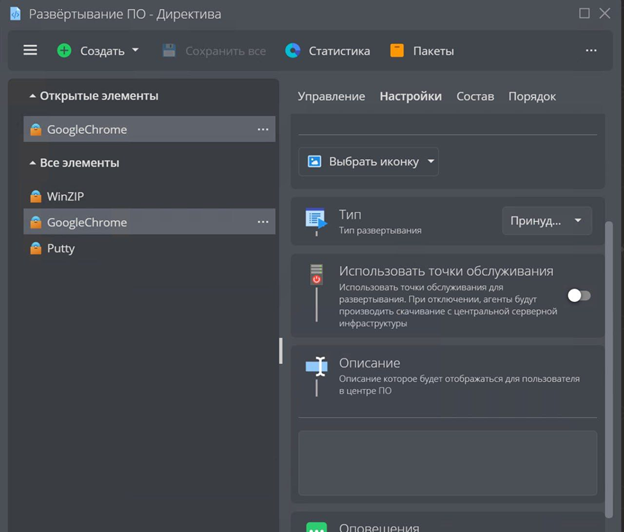Switch to the Настройки tab
The height and width of the screenshot is (532, 624).
point(411,96)
